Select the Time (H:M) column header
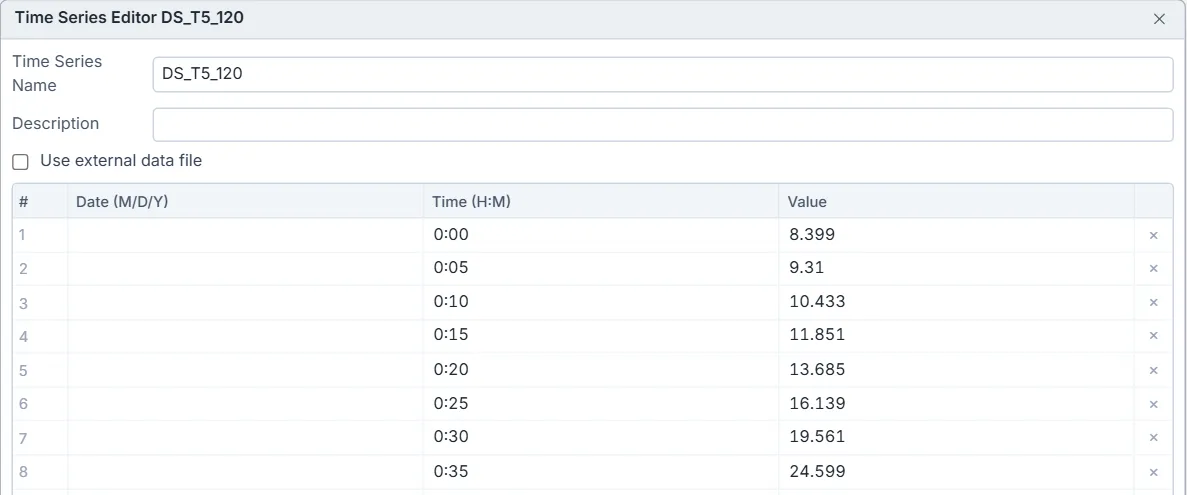The width and height of the screenshot is (1187, 495). tap(601, 202)
